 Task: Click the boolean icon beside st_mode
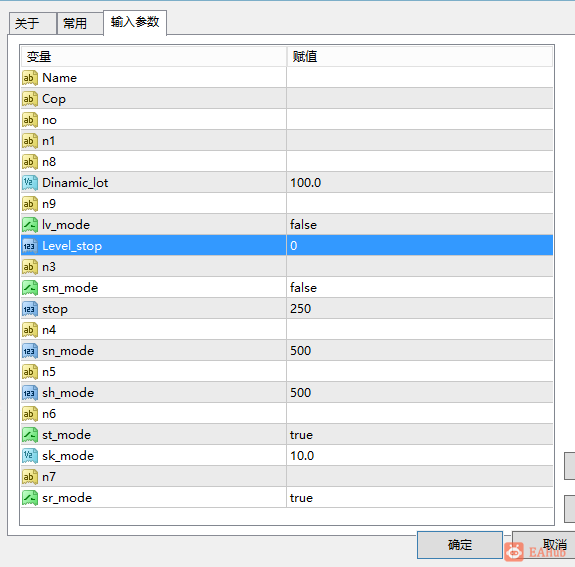click(x=30, y=435)
